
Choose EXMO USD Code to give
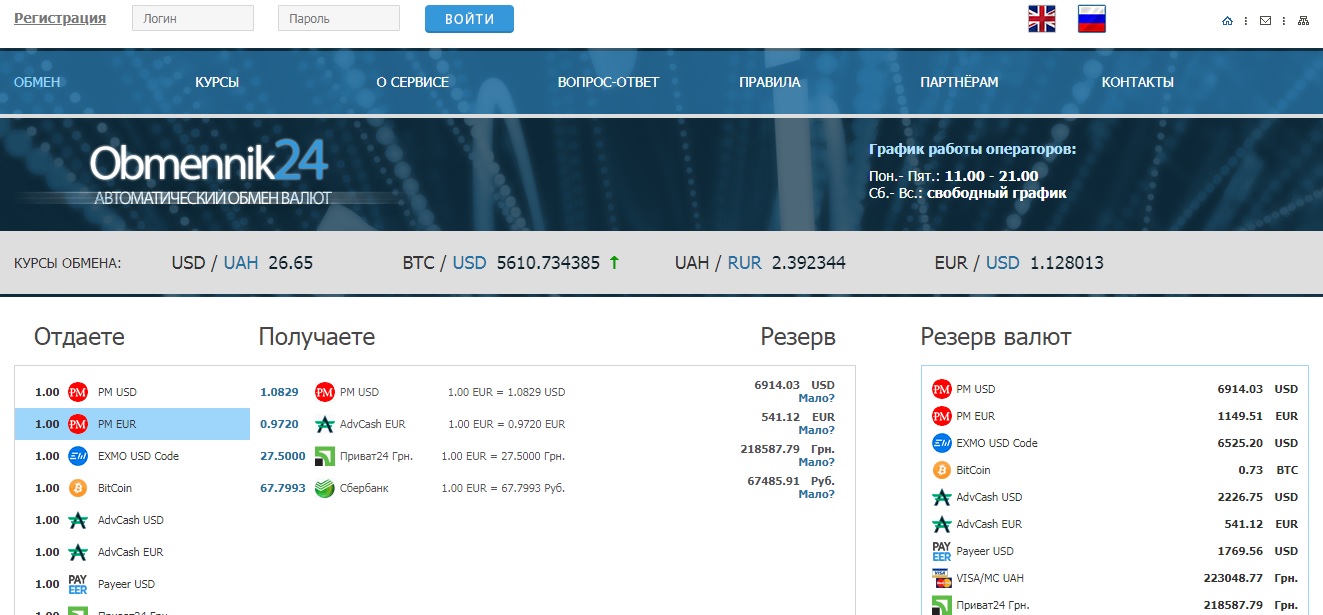tap(137, 456)
